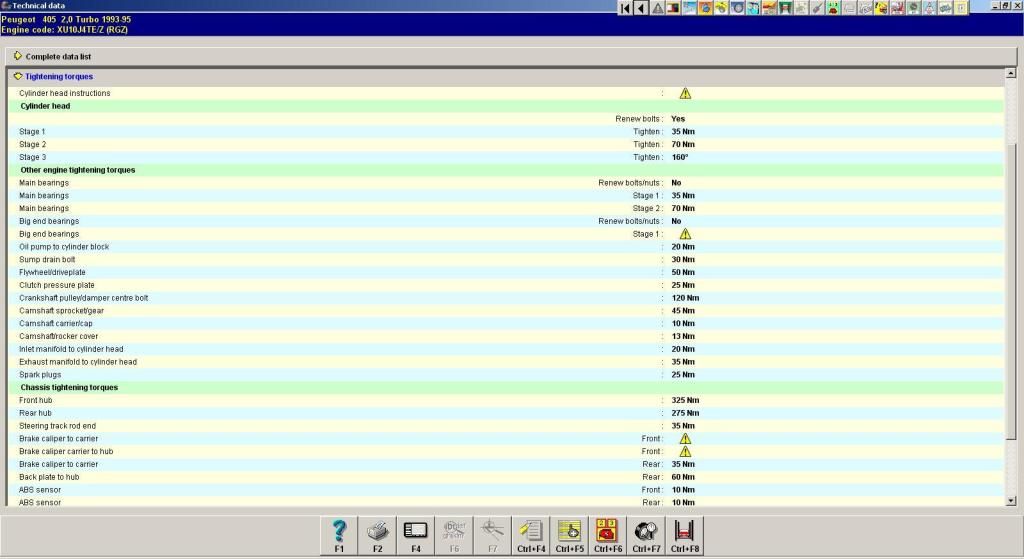Click the F4 screen display button
This screenshot has width=1024, height=559.
click(x=416, y=535)
